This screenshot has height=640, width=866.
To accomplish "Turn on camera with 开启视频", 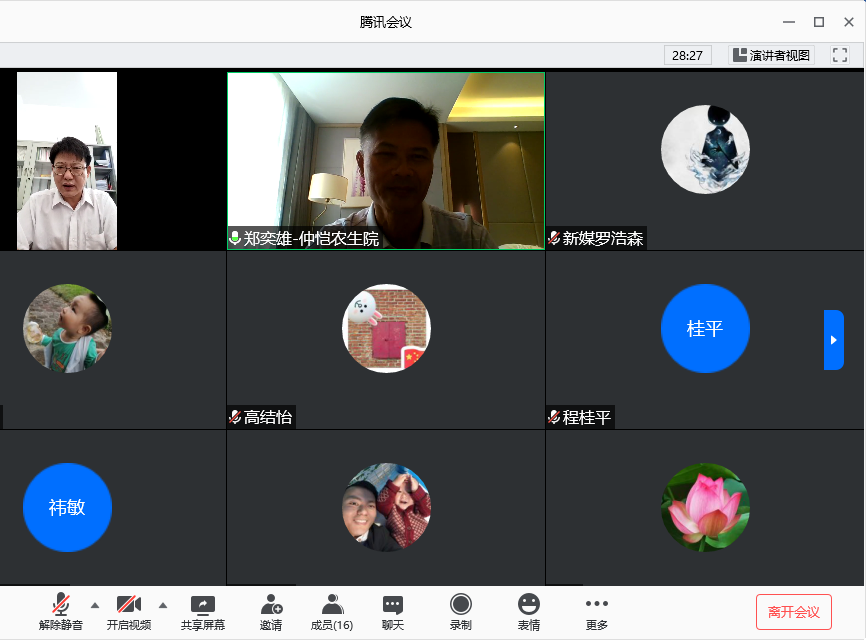I will coord(128,605).
